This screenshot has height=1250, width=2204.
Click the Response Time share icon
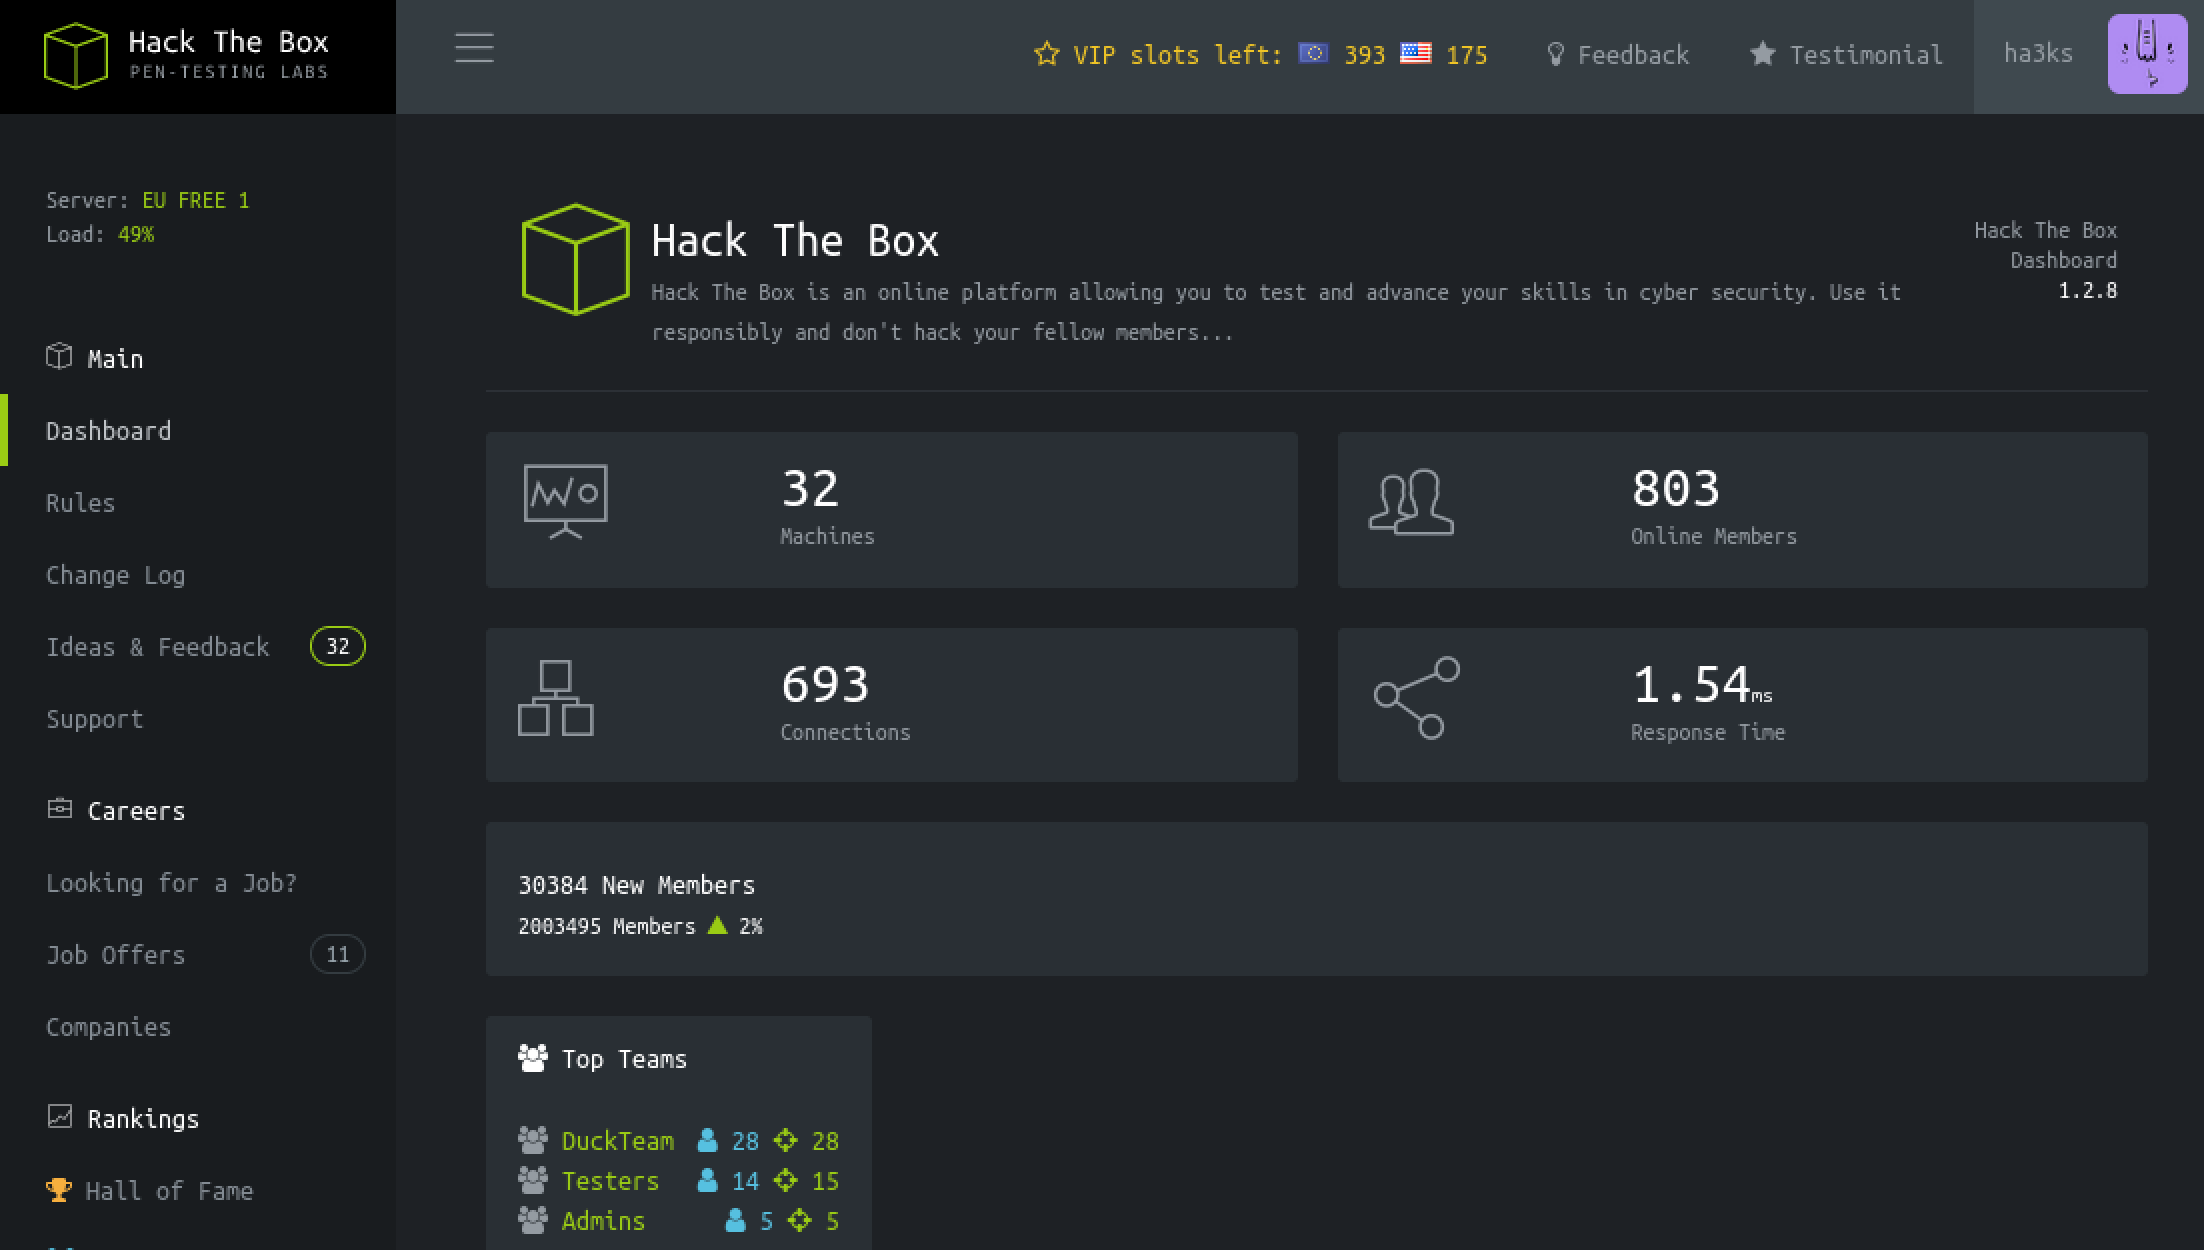click(x=1417, y=698)
